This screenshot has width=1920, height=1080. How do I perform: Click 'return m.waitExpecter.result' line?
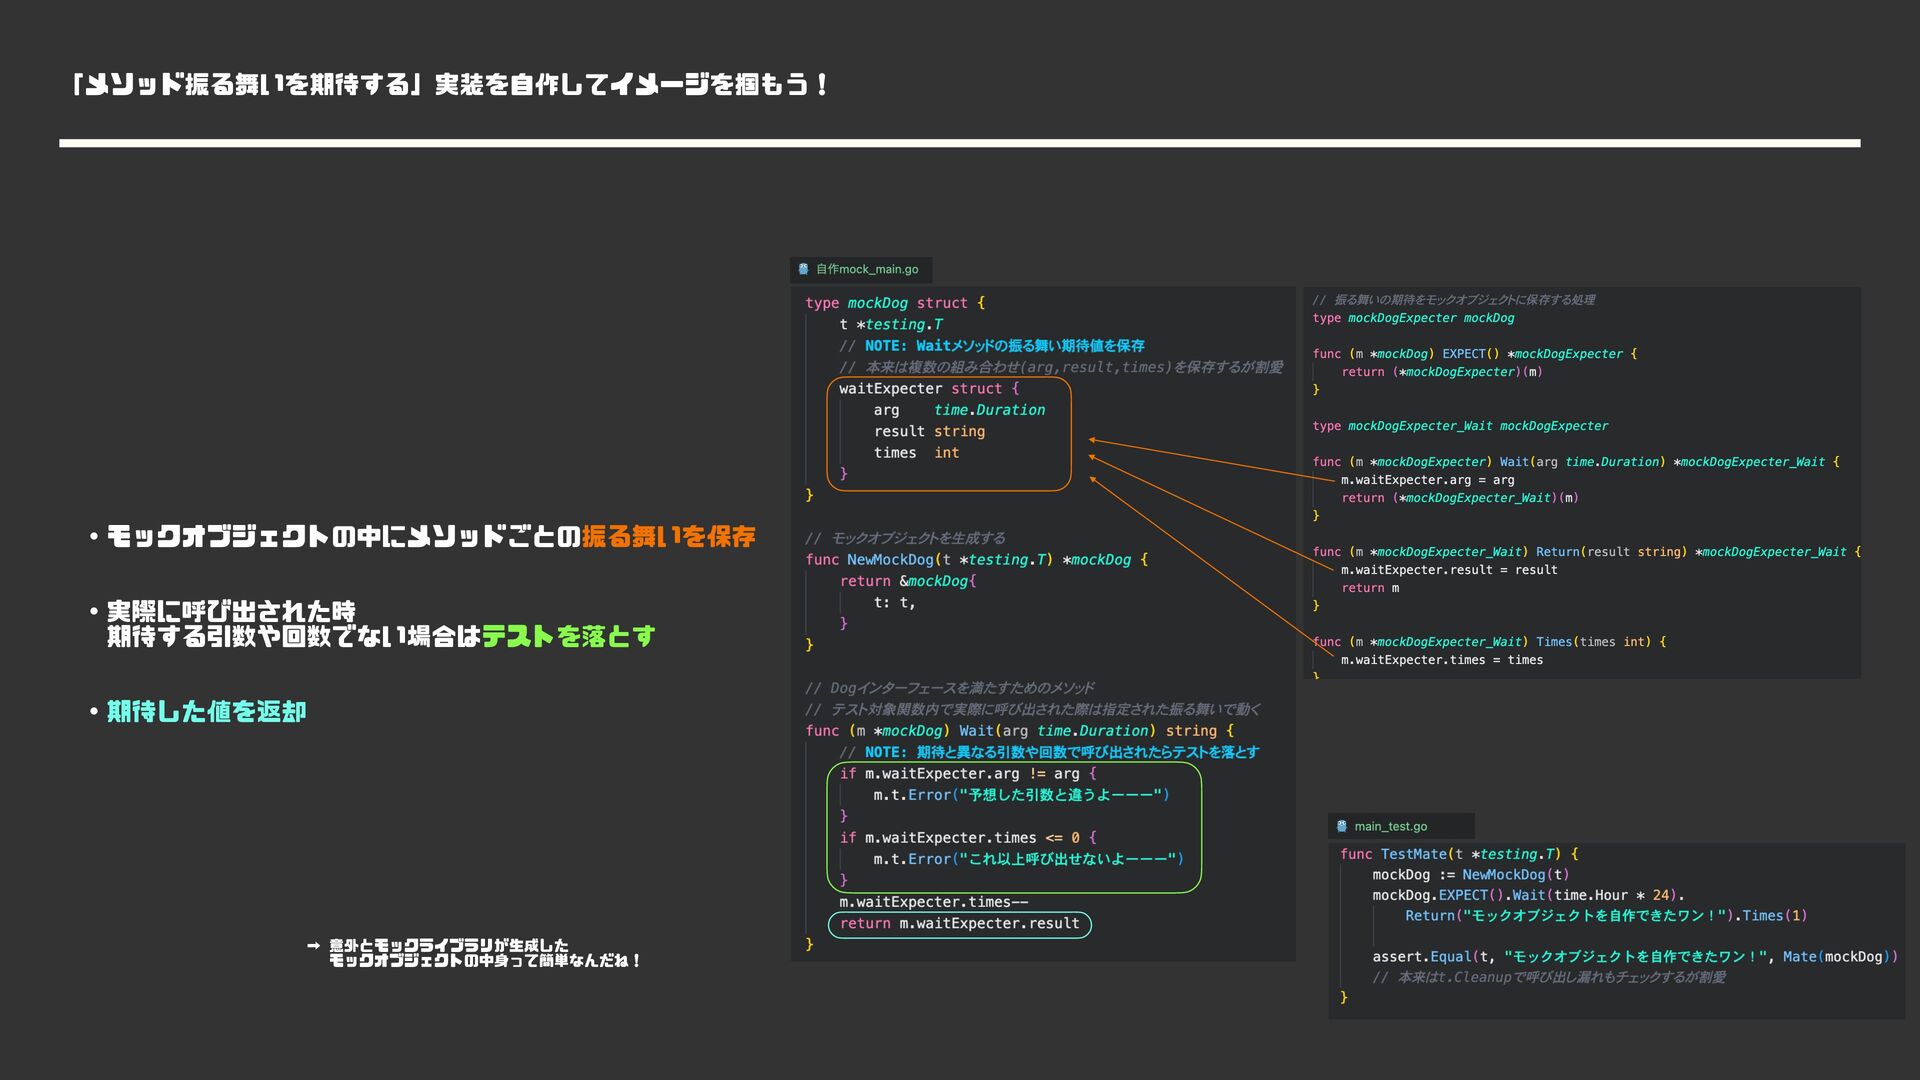(x=959, y=923)
